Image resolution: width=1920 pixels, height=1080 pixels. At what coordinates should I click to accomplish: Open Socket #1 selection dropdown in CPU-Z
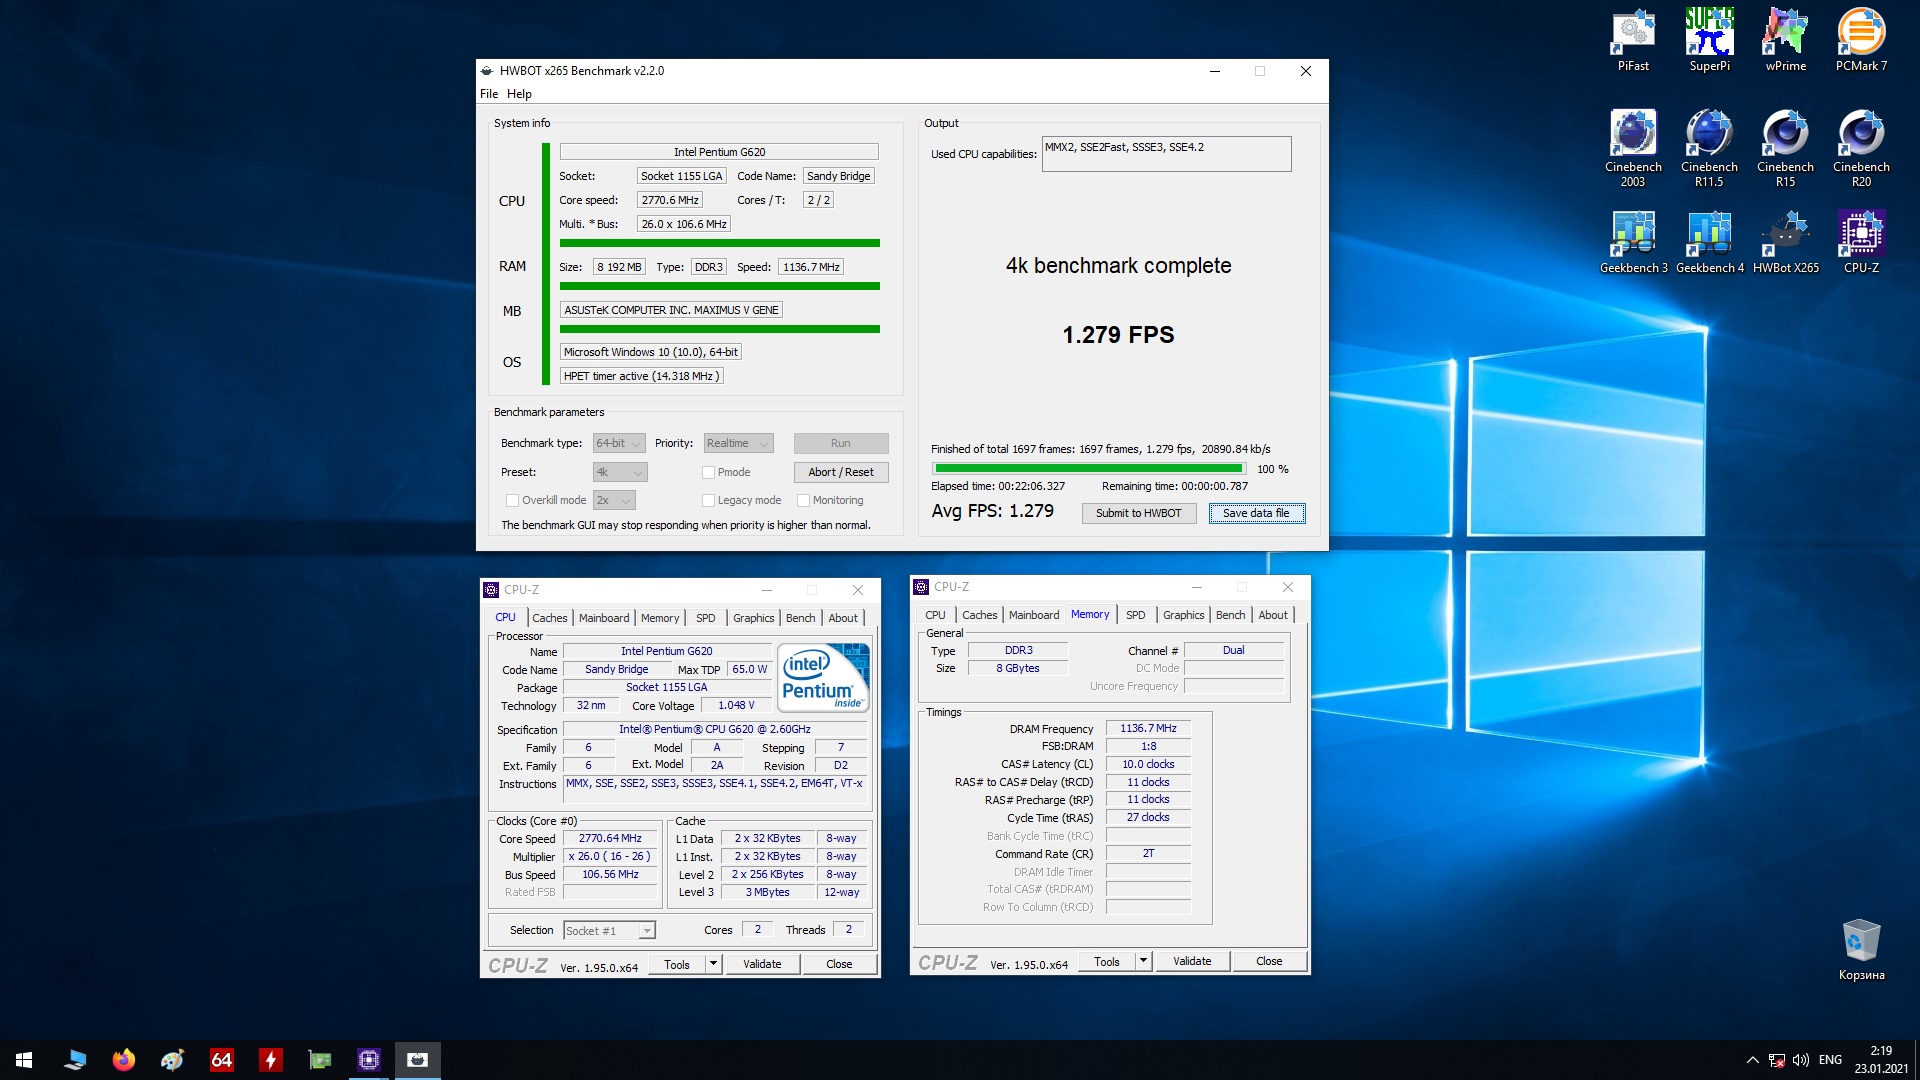point(609,930)
